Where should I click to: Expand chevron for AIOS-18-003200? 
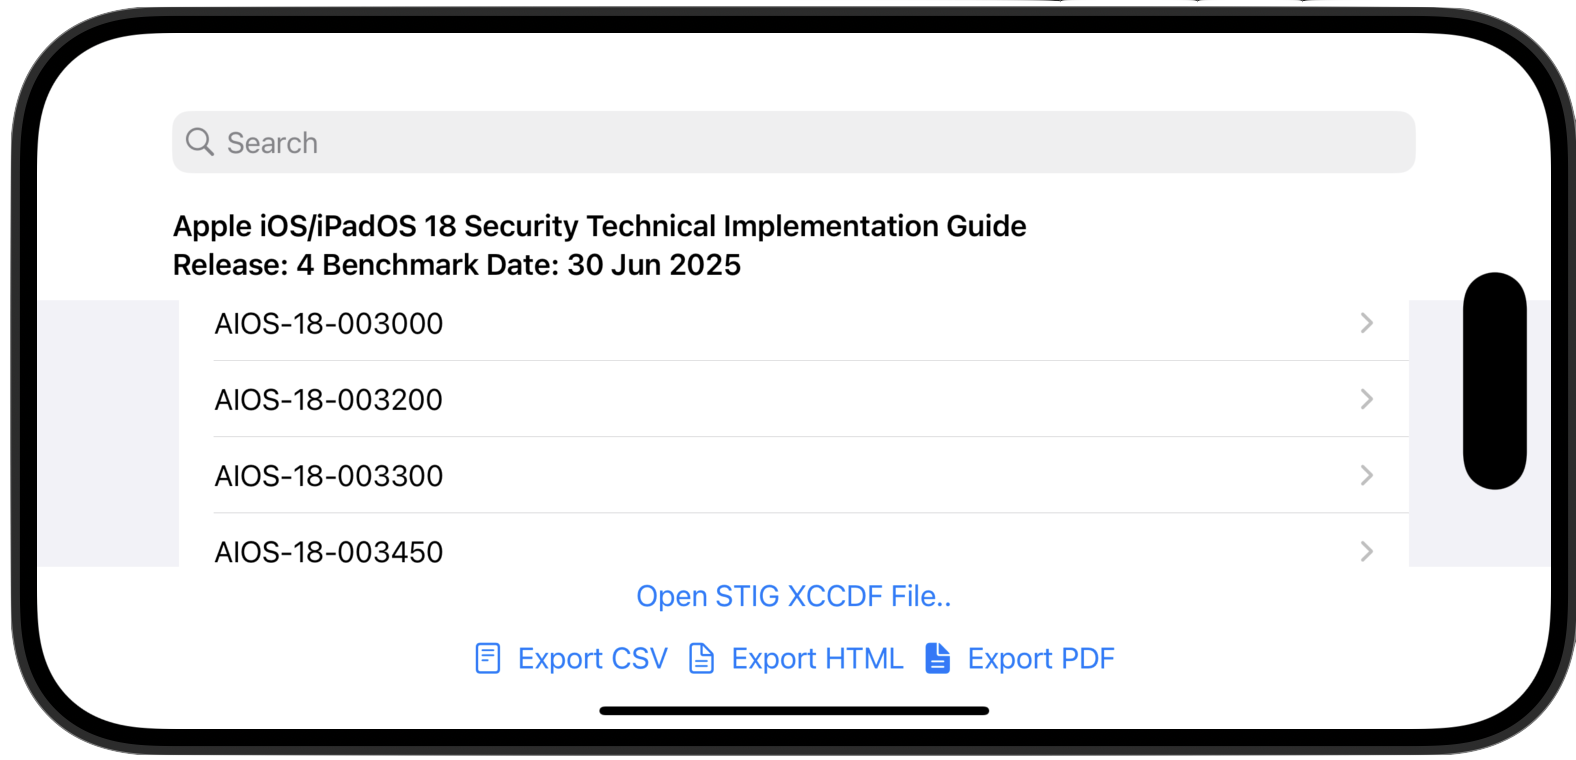[1367, 399]
